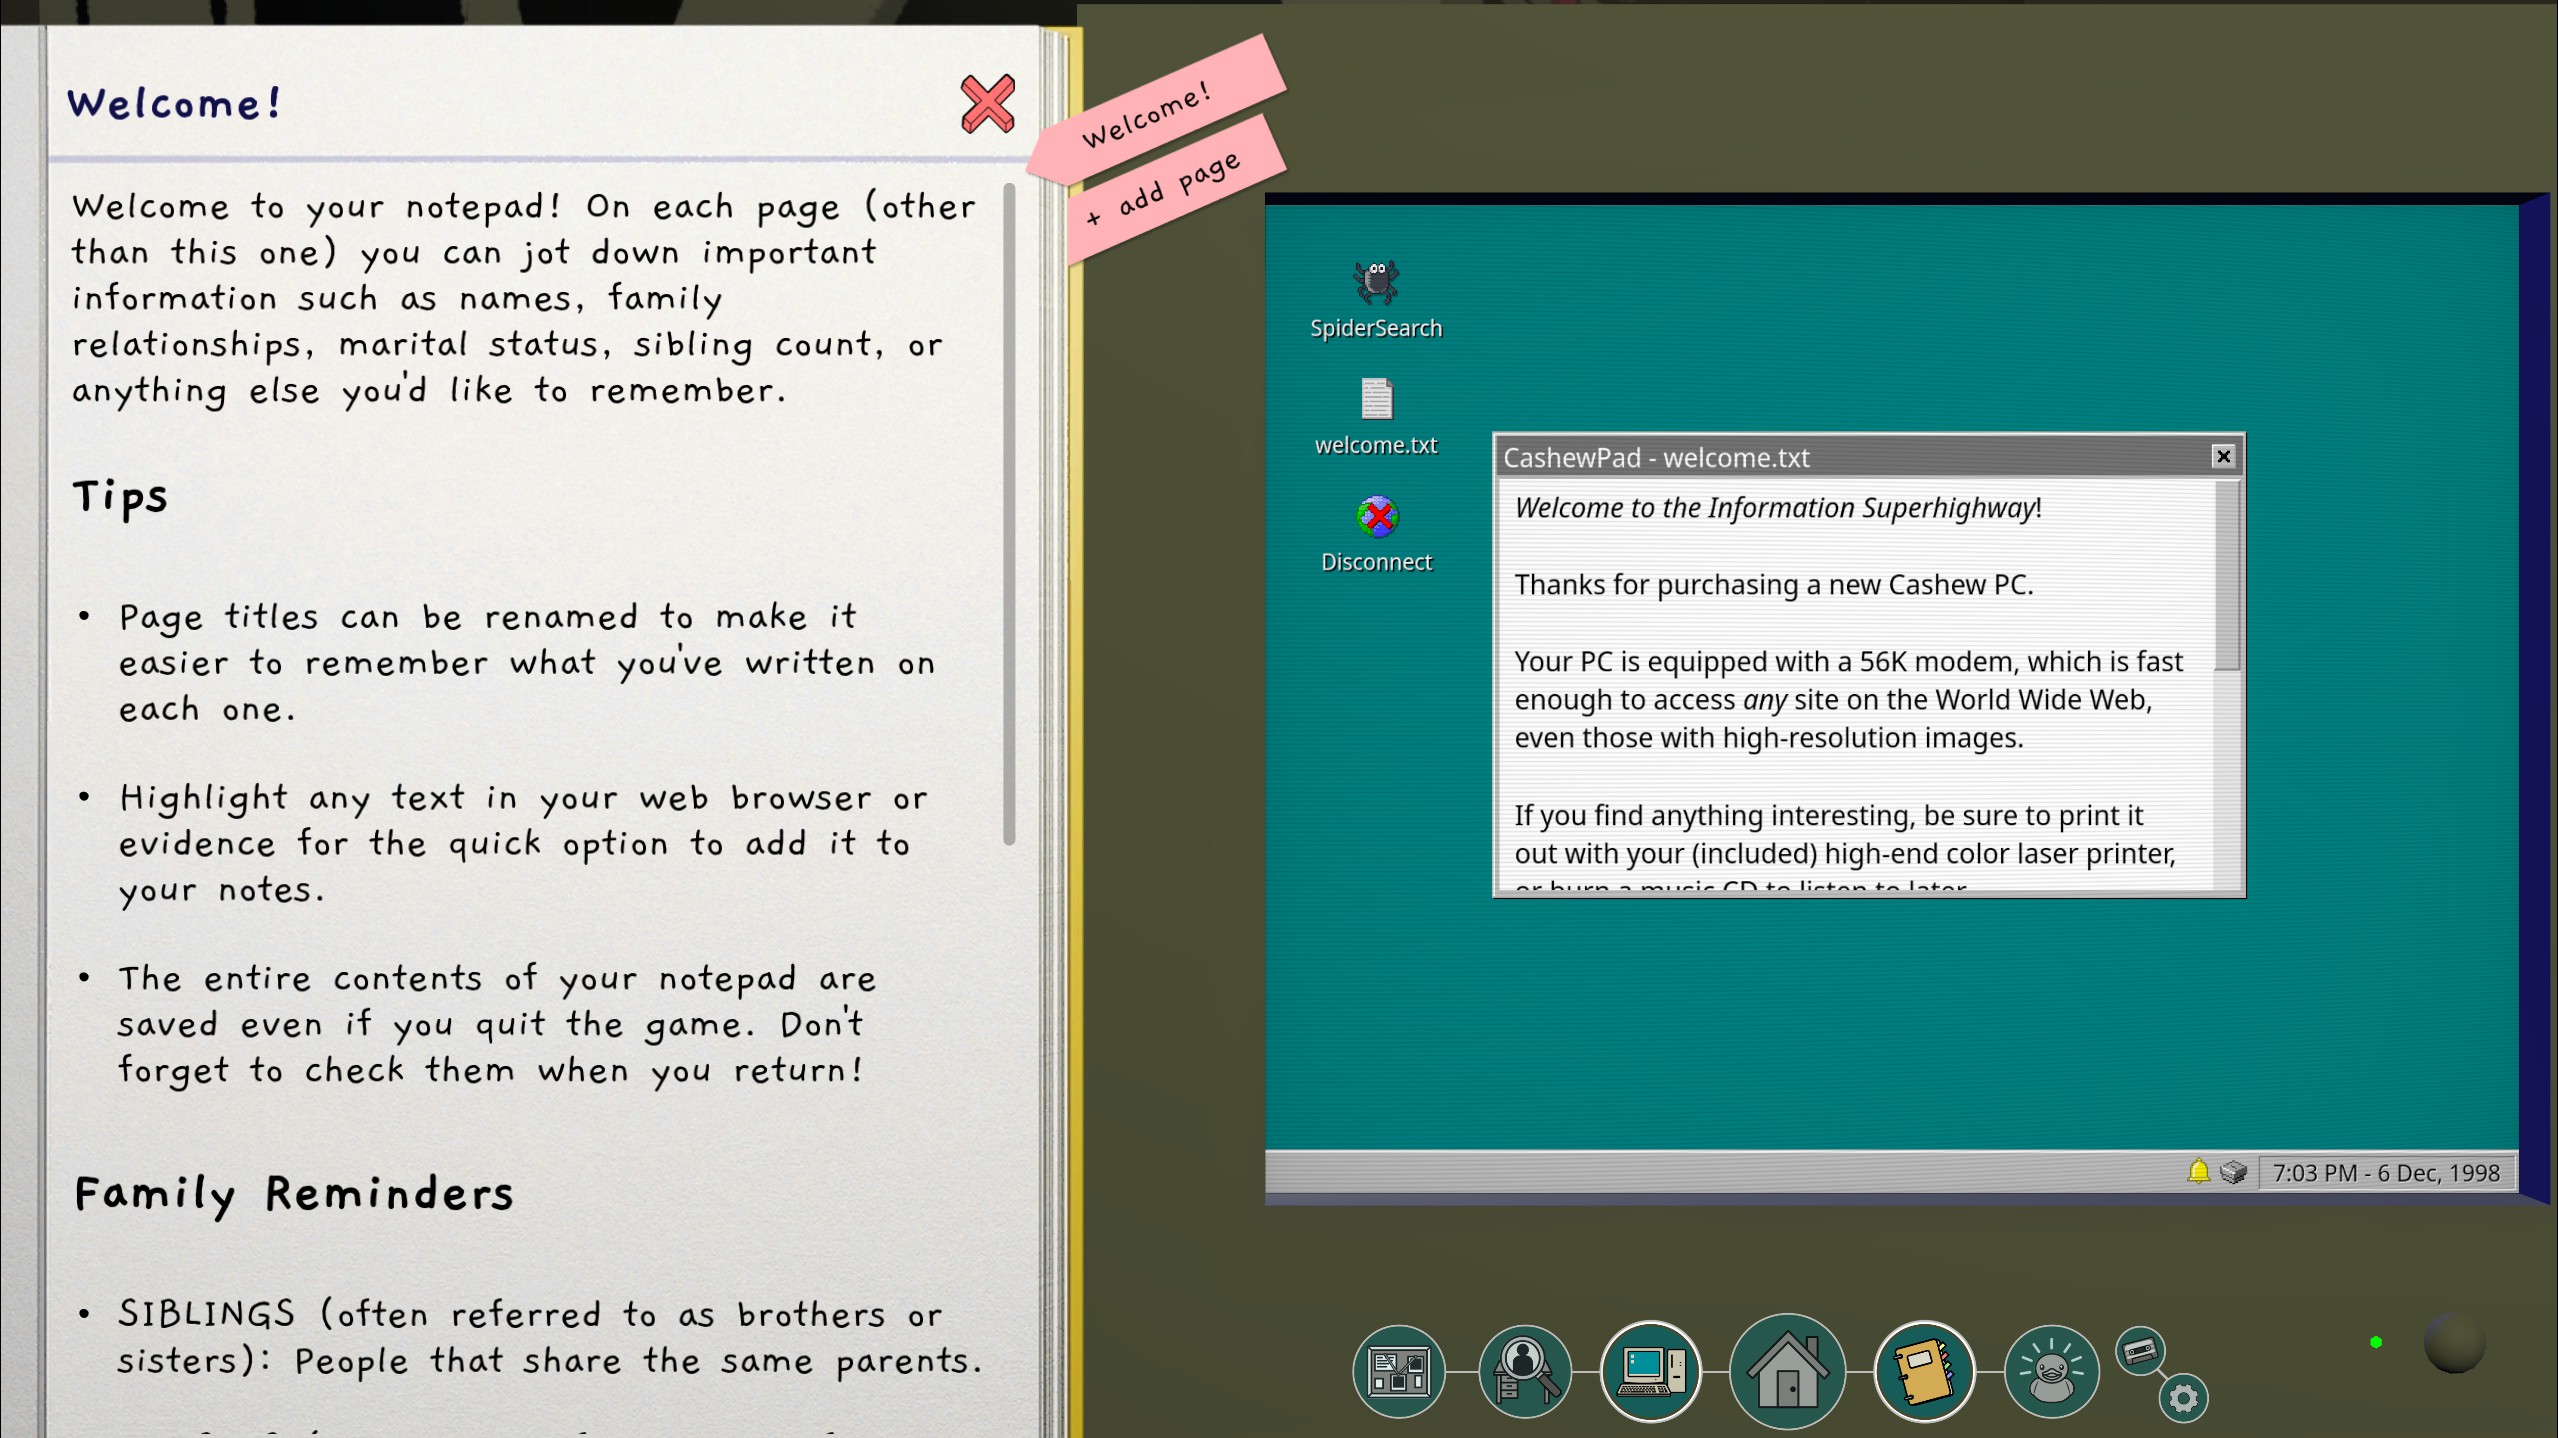This screenshot has height=1438, width=2558.
Task: Select the Welcome! notepad page tab
Action: coord(1148,114)
